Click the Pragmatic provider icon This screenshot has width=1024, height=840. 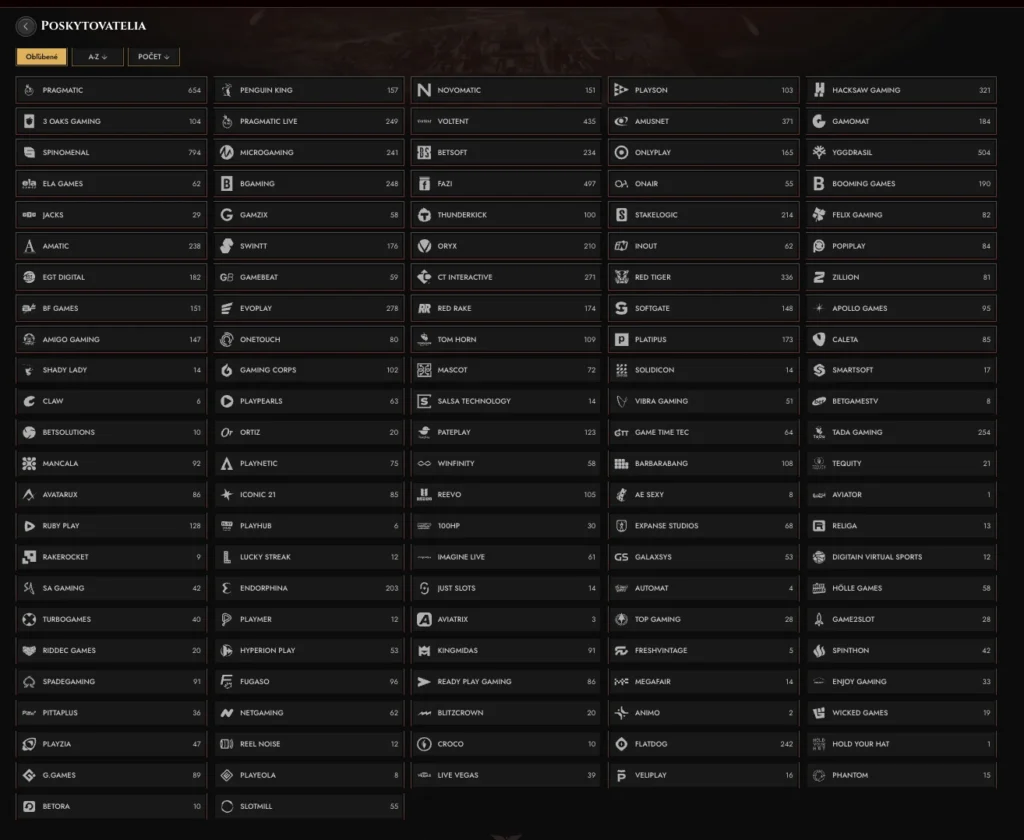click(29, 90)
